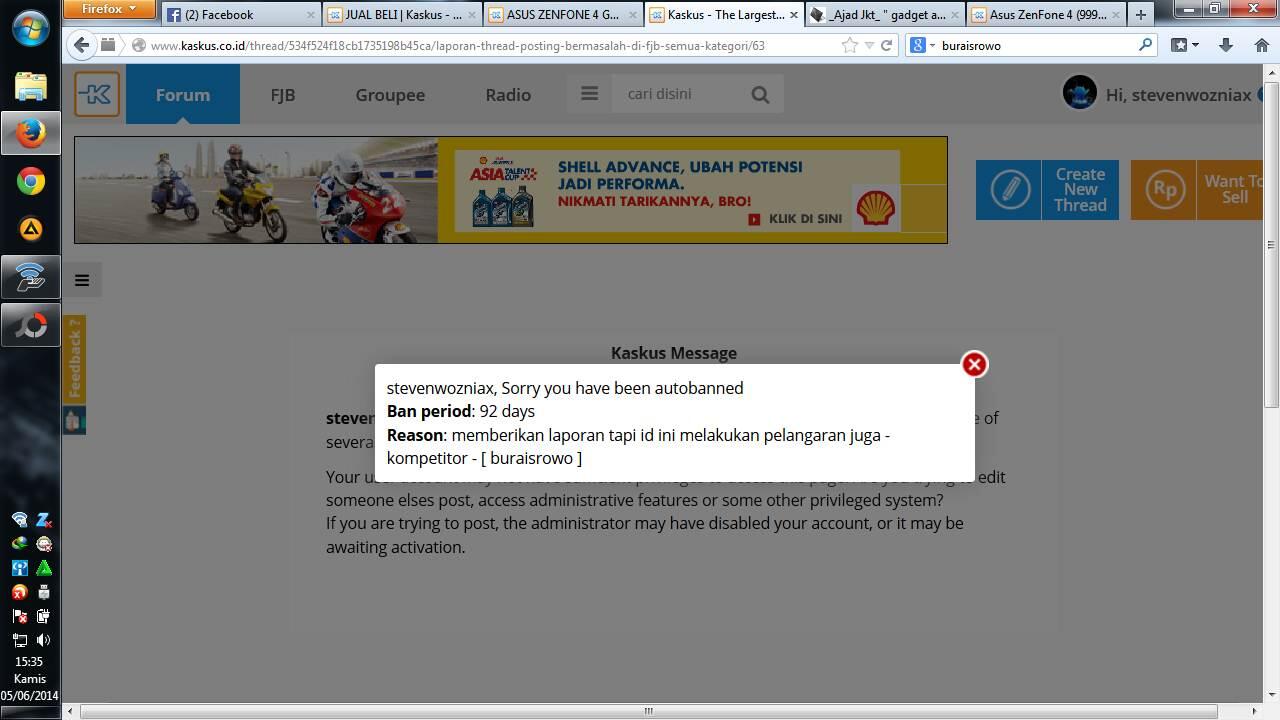Click the 'Kaskus Message' heading
This screenshot has height=720, width=1280.
coord(674,353)
